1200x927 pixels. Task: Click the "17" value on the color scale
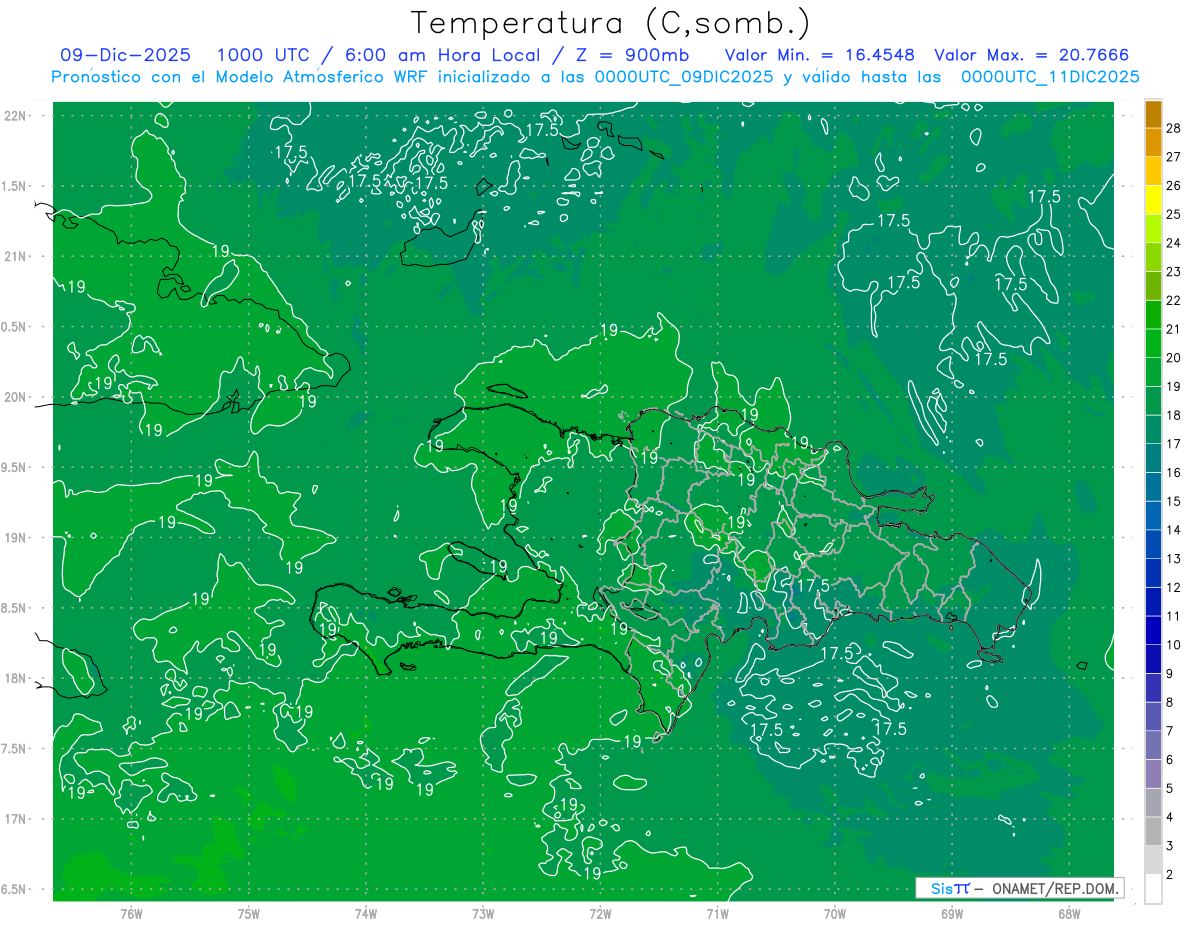click(1174, 444)
